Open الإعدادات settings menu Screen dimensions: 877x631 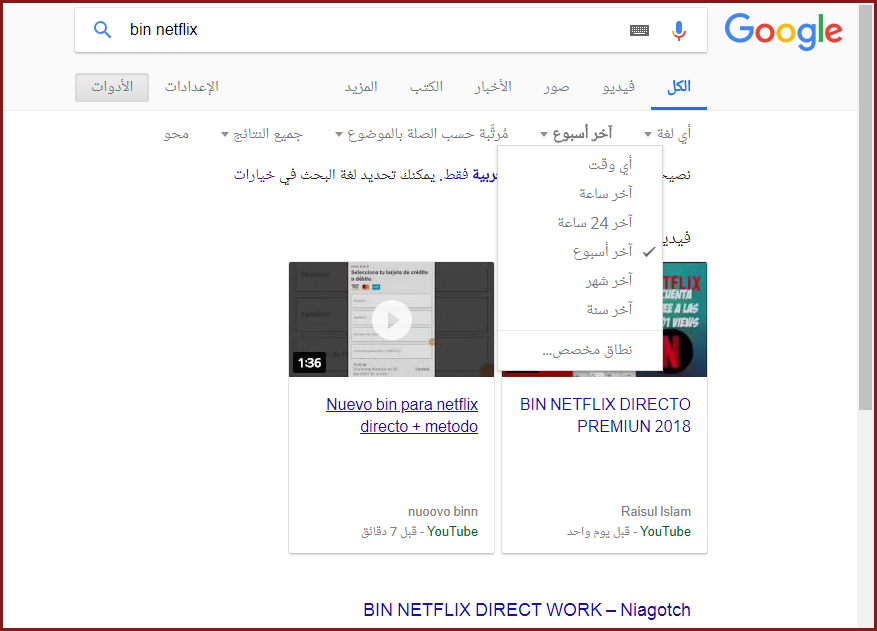(x=192, y=87)
